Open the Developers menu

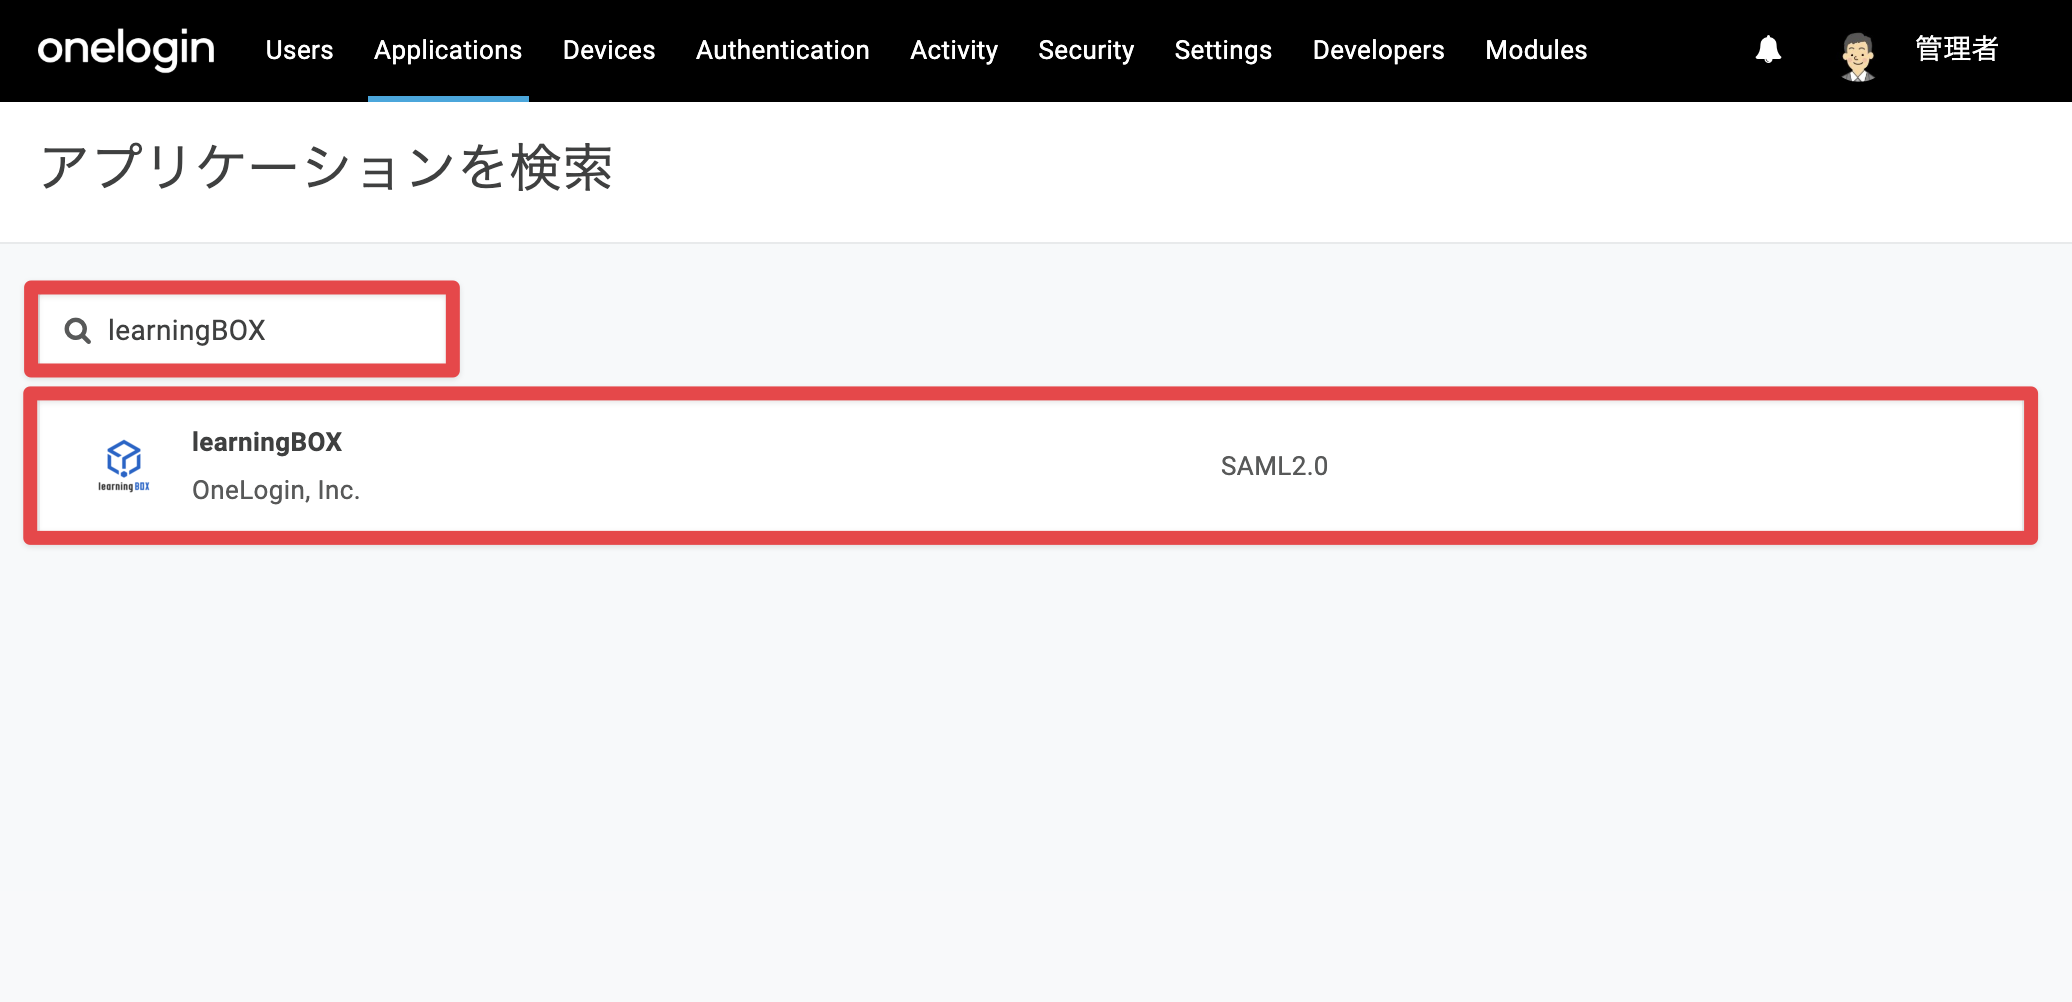point(1378,50)
